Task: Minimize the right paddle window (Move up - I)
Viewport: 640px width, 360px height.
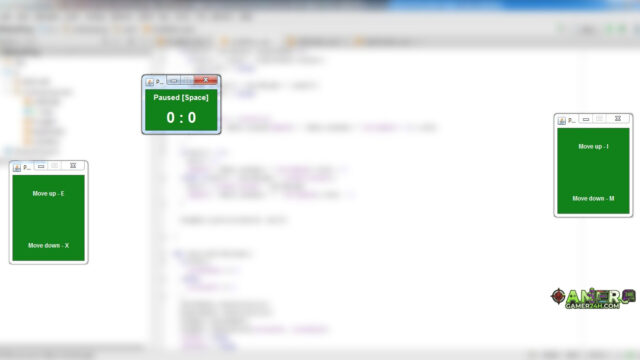Action: tap(586, 119)
